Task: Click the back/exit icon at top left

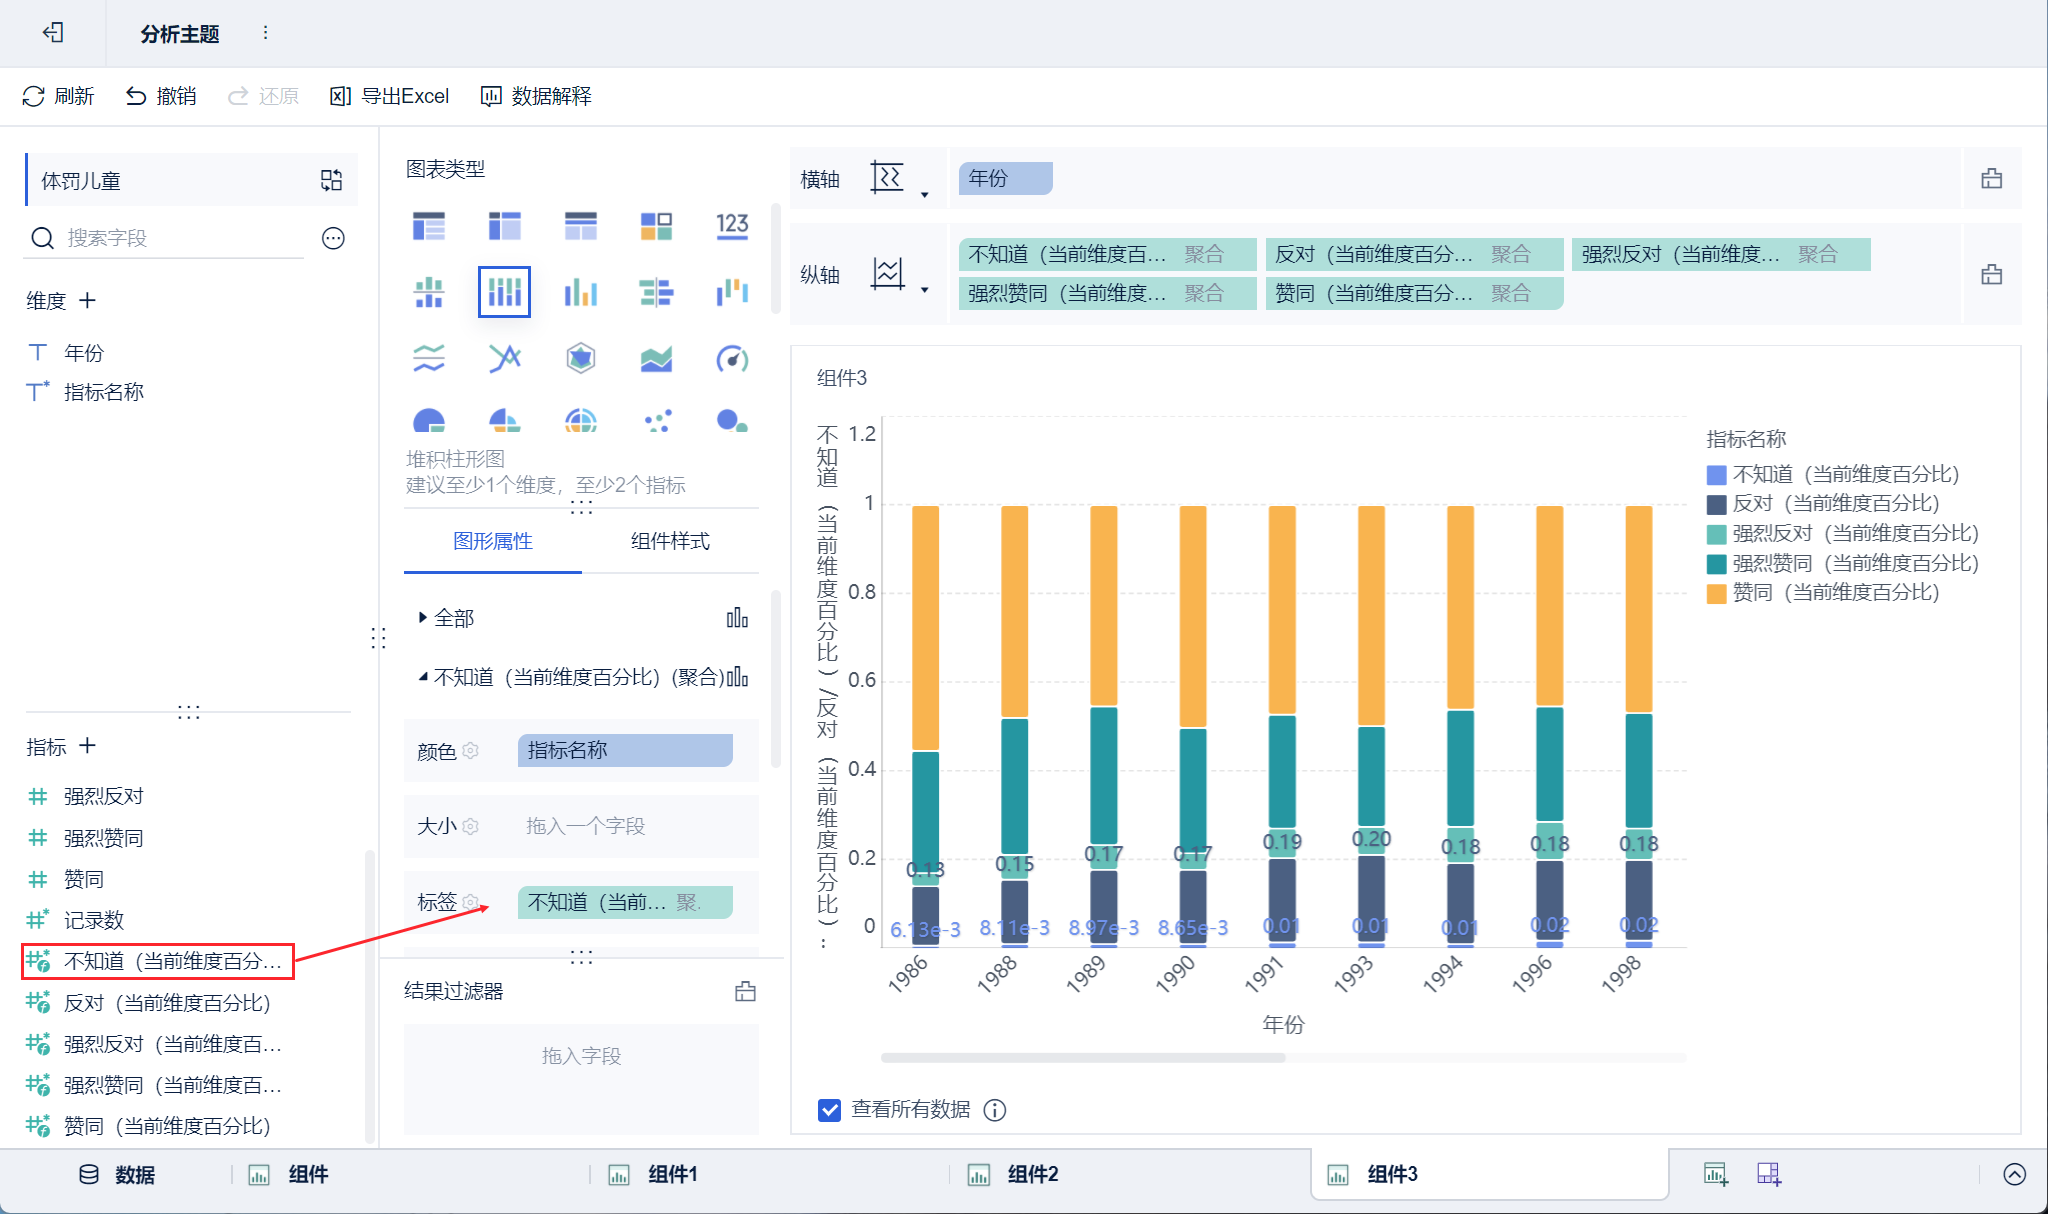Action: tap(53, 33)
